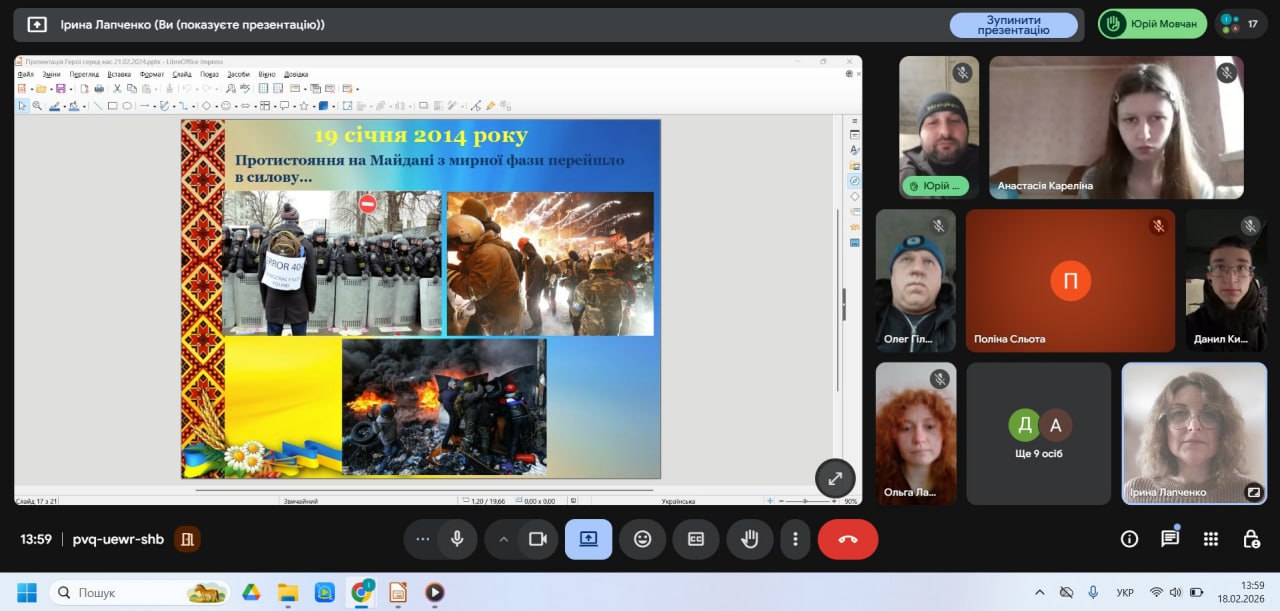Screen dimensions: 1280x611
Task: Select the 'Ще 9 осіб' participants tile
Action: click(1038, 434)
